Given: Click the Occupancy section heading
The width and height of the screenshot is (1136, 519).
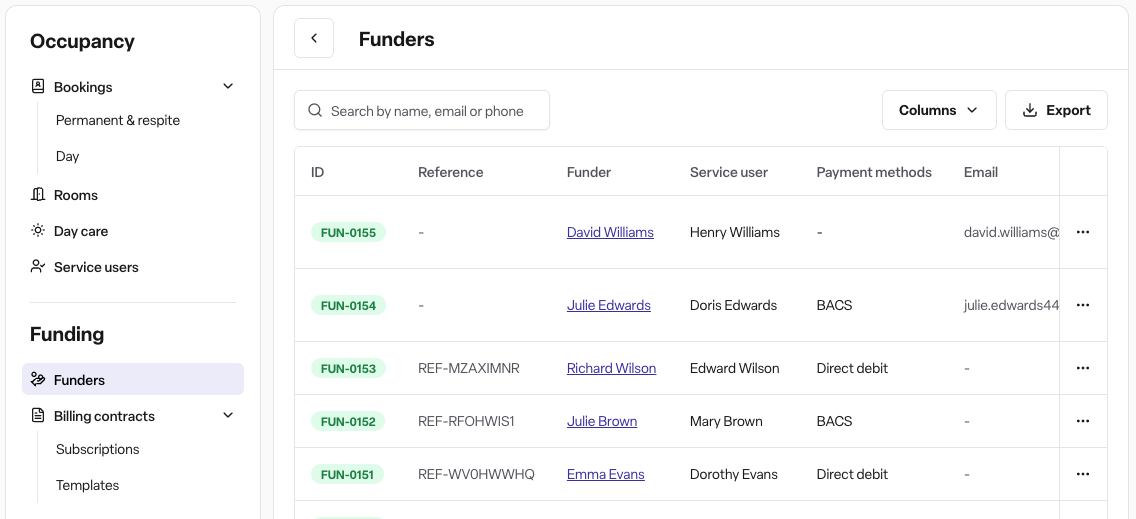Looking at the screenshot, I should coord(83,41).
